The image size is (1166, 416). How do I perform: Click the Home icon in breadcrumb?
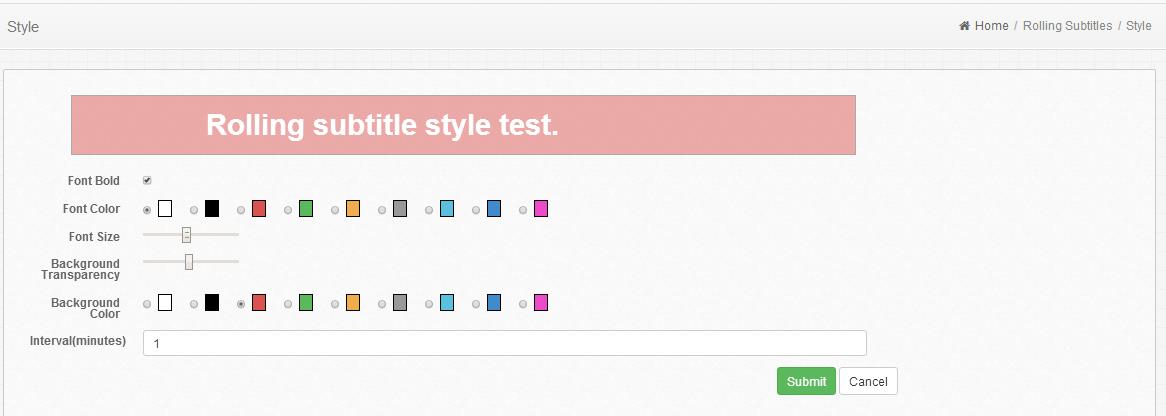(964, 26)
